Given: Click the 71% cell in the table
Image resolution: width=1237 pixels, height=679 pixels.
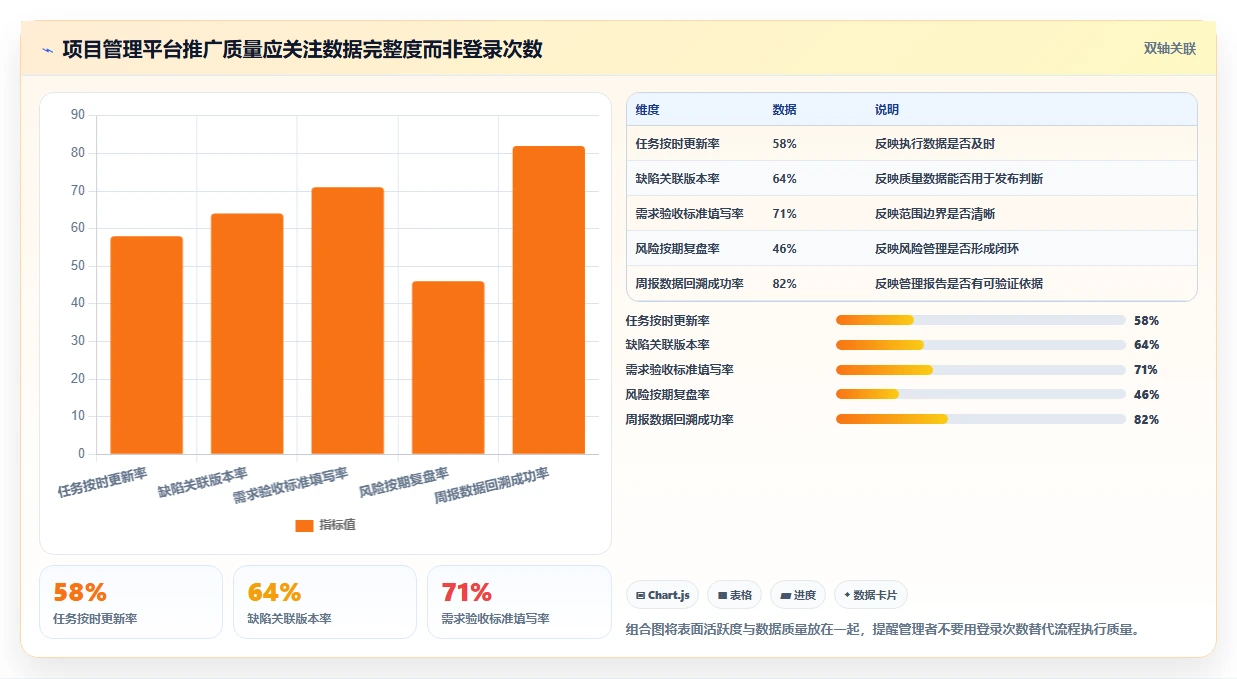Looking at the screenshot, I should tap(785, 214).
